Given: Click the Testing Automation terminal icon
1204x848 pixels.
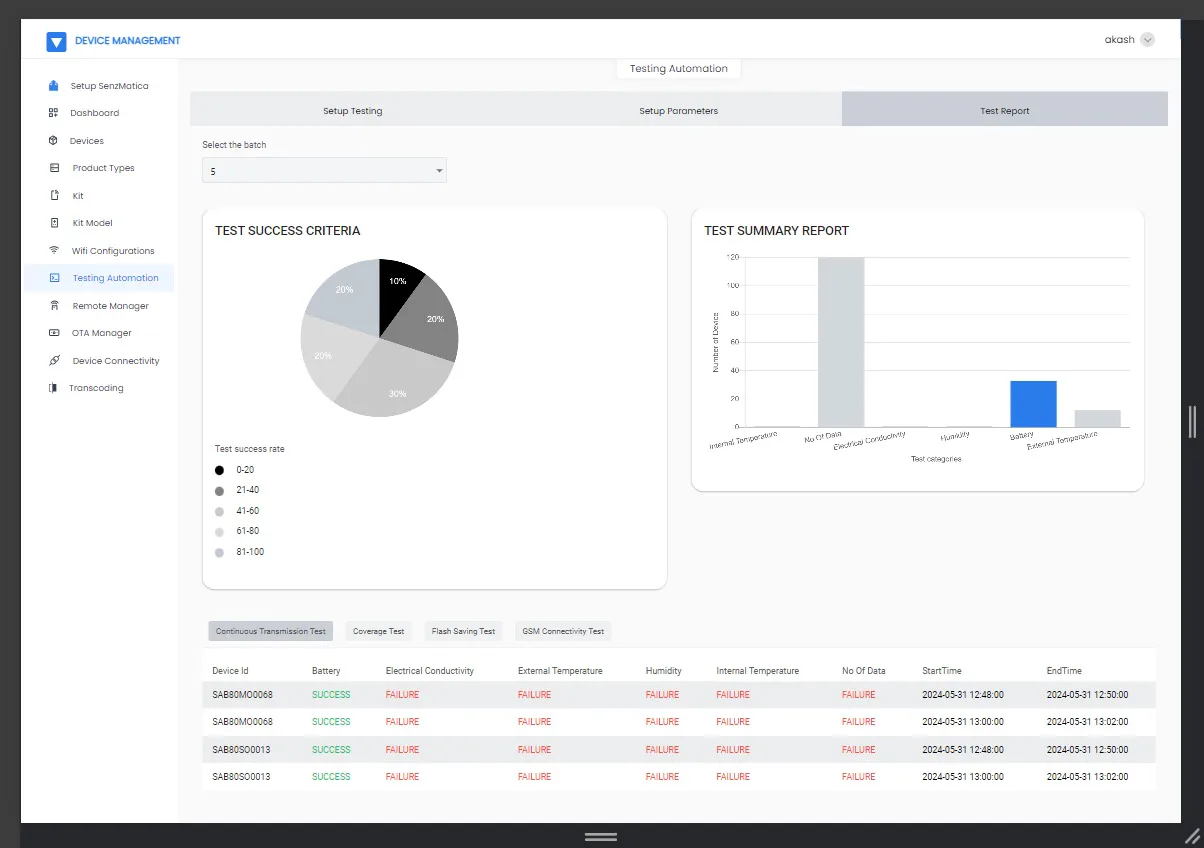Looking at the screenshot, I should [x=54, y=278].
